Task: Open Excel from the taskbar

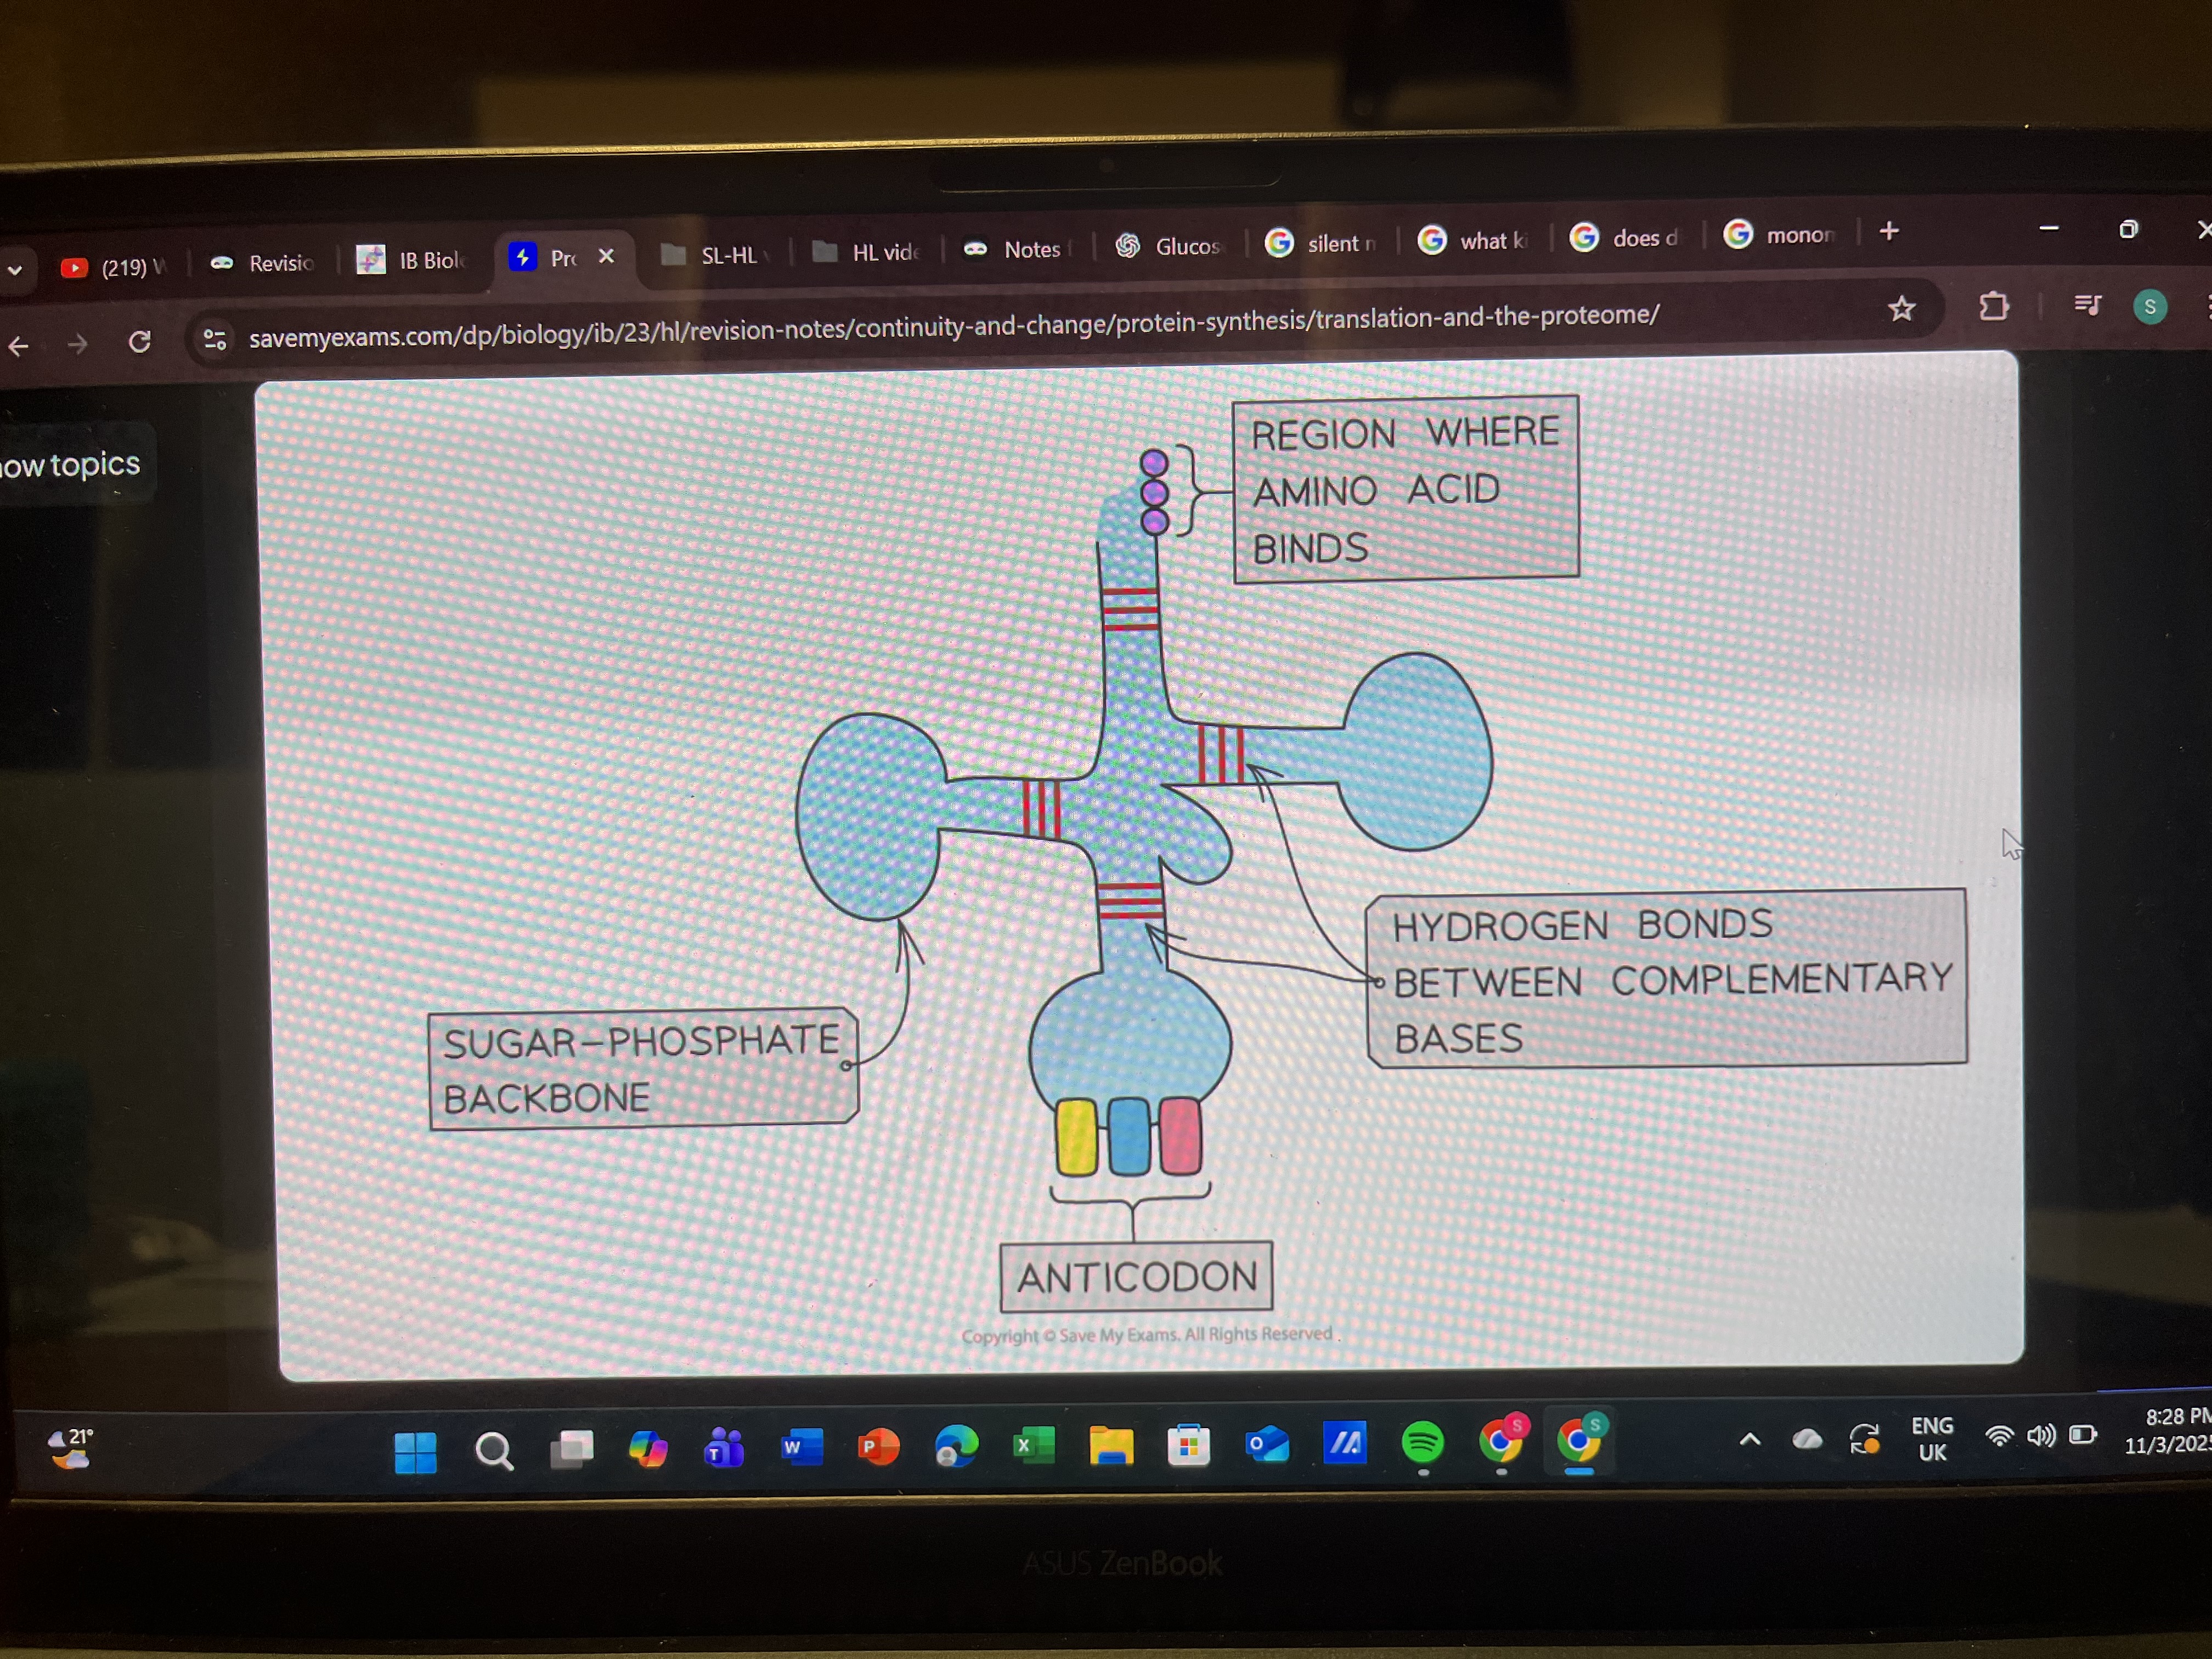Action: pos(1033,1446)
